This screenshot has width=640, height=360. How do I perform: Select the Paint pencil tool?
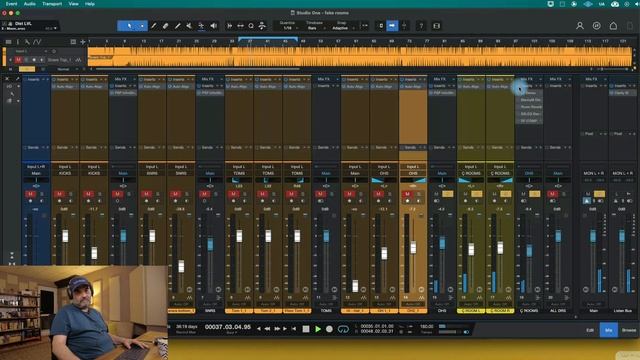coord(178,26)
